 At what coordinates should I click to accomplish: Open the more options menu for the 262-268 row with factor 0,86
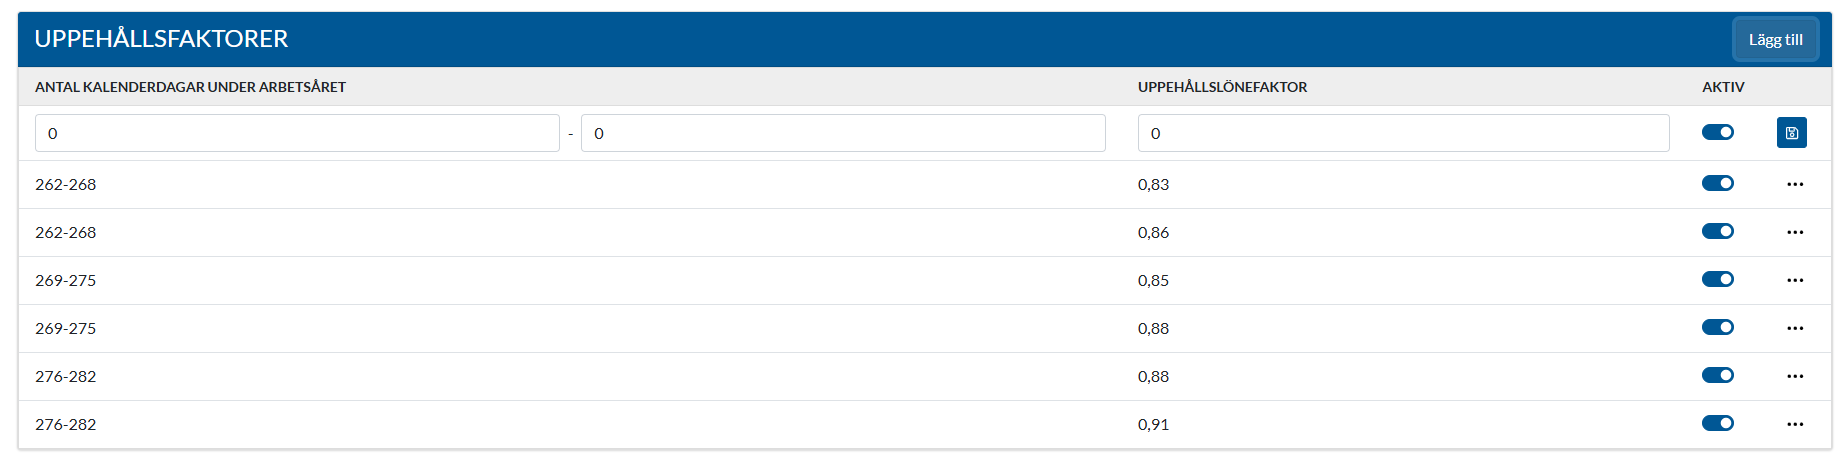point(1795,232)
